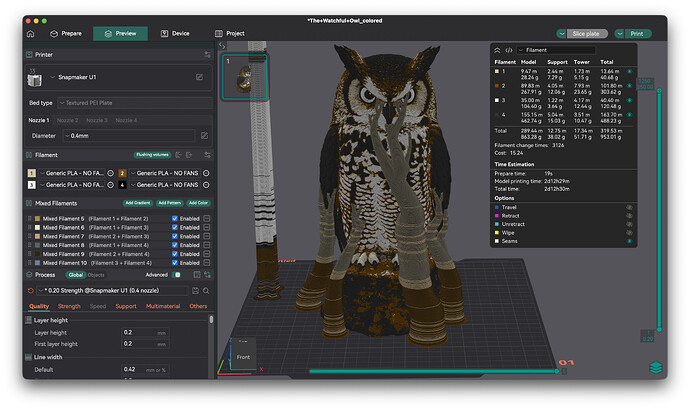Save the process preset icon
Viewport: 690px width, 409px height.
click(195, 291)
